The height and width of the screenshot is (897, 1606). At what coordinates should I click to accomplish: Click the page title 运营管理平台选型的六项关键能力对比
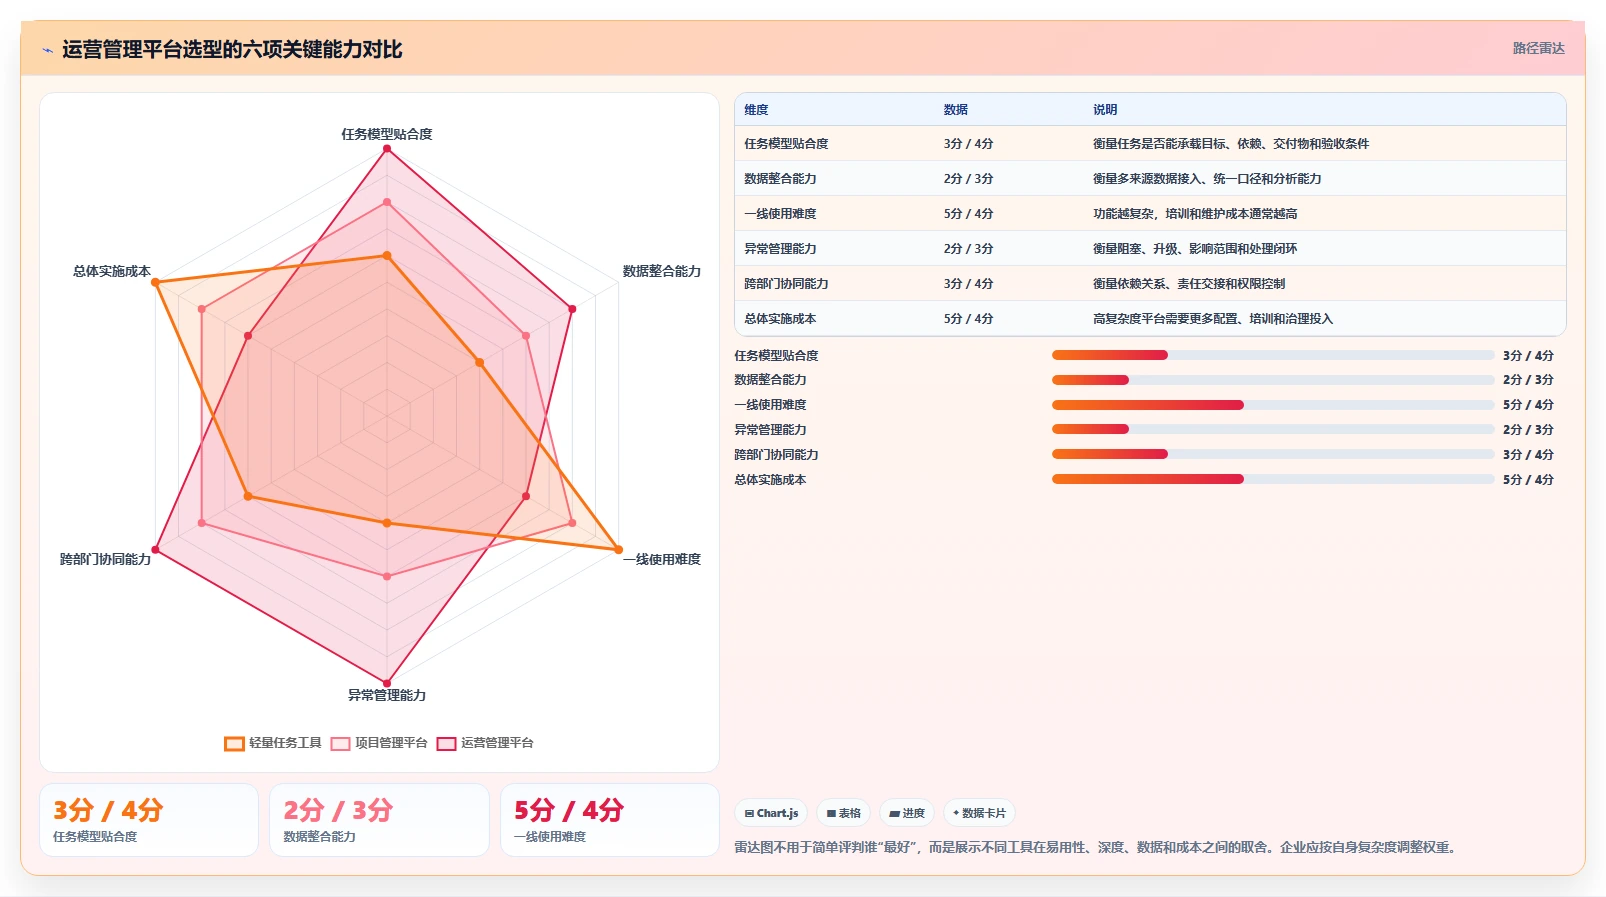pos(232,49)
